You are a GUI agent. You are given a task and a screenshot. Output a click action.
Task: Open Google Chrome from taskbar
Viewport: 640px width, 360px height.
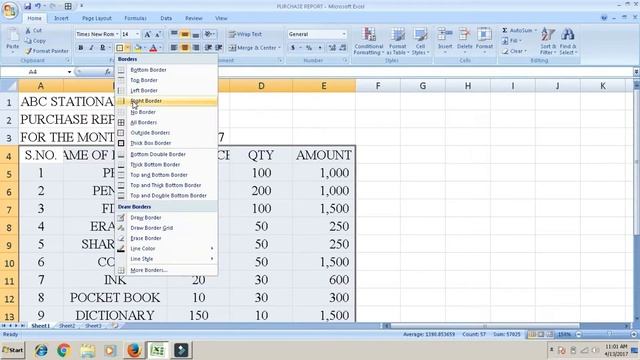pyautogui.click(x=64, y=350)
